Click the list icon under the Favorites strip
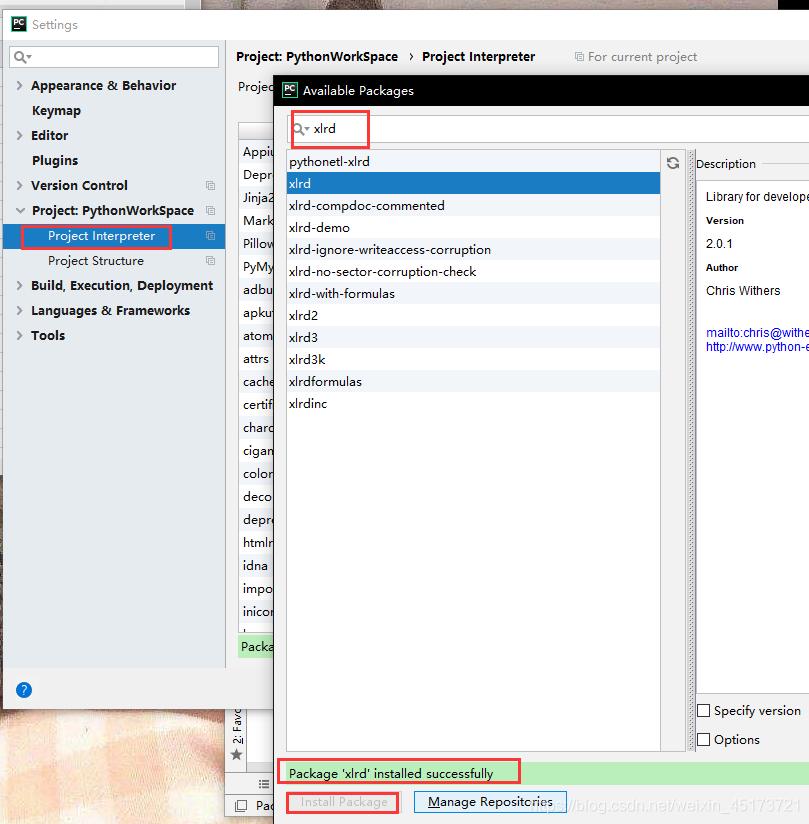 tap(264, 784)
